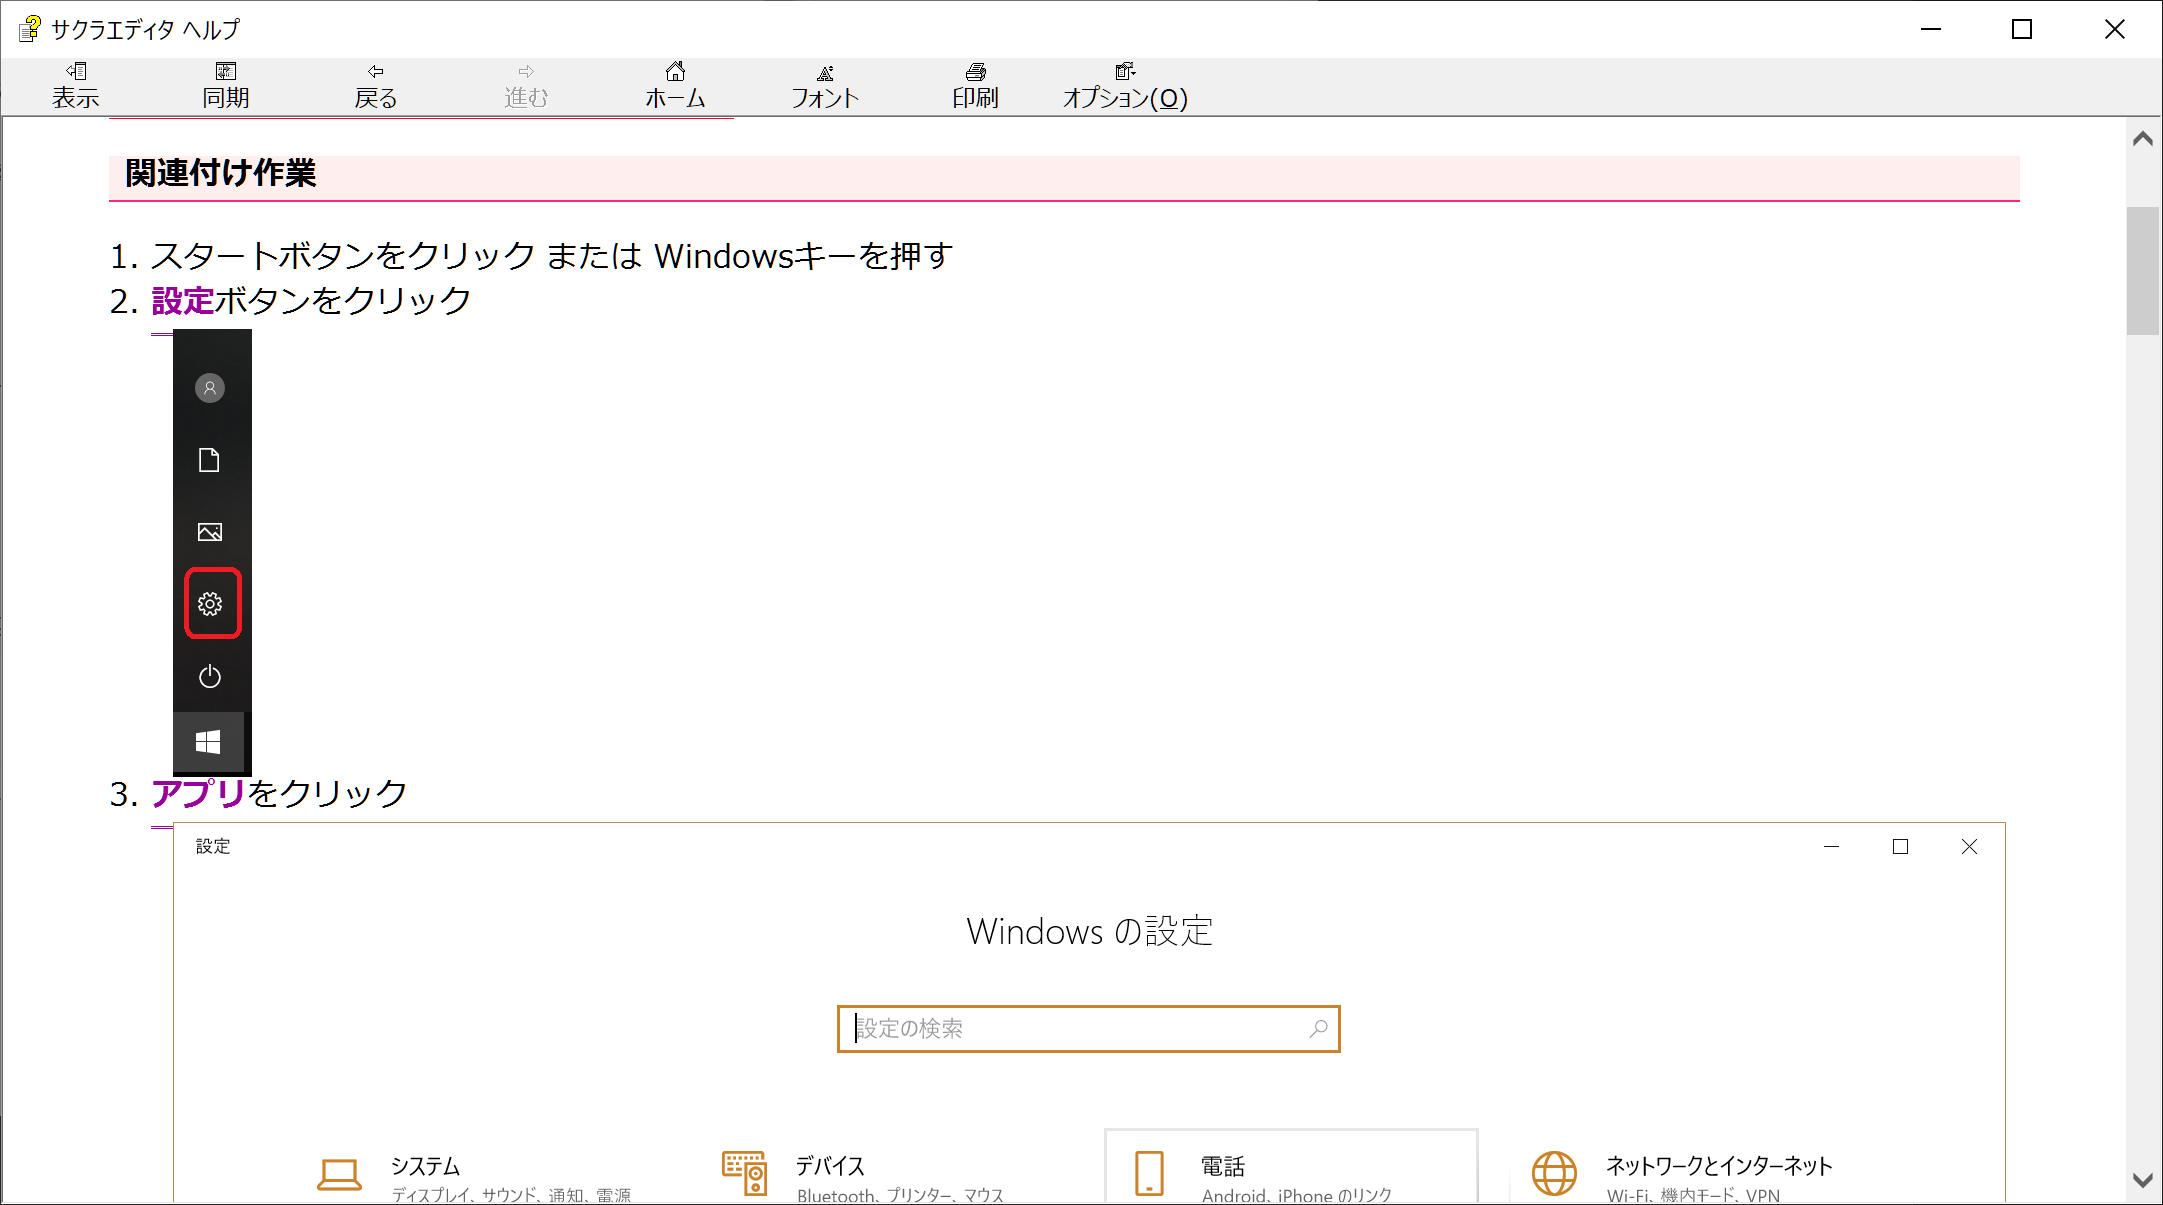Viewport: 2163px width, 1205px height.
Task: Click the Windows の設定 heading text
Action: tap(1089, 932)
